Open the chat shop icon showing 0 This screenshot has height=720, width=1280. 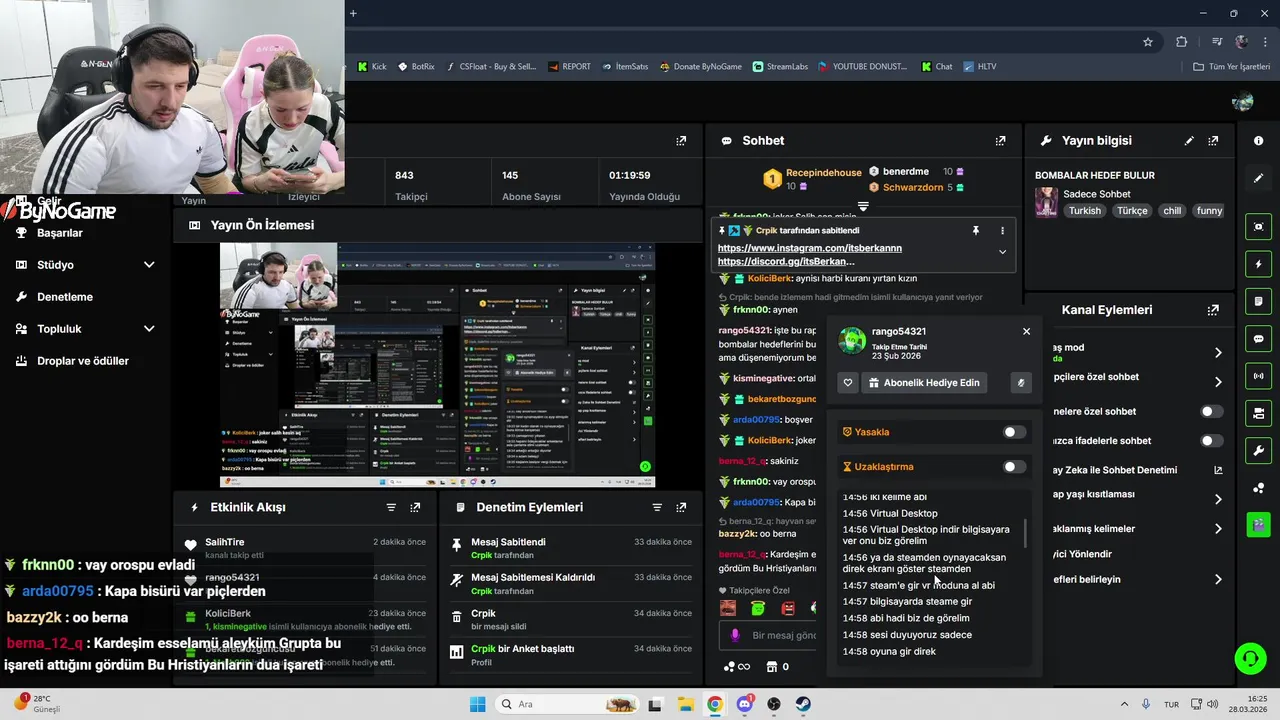pyautogui.click(x=777, y=667)
